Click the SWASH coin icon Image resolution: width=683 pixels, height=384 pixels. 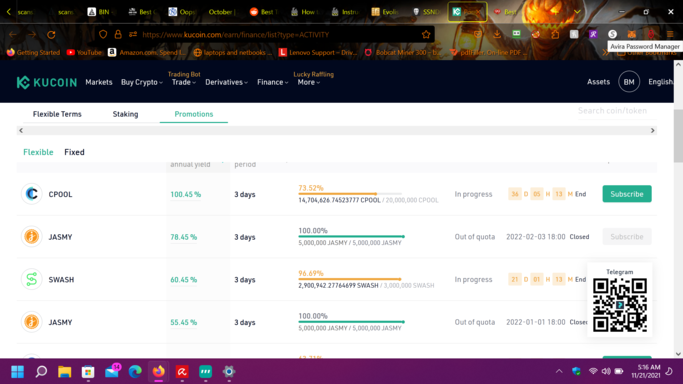(x=31, y=279)
